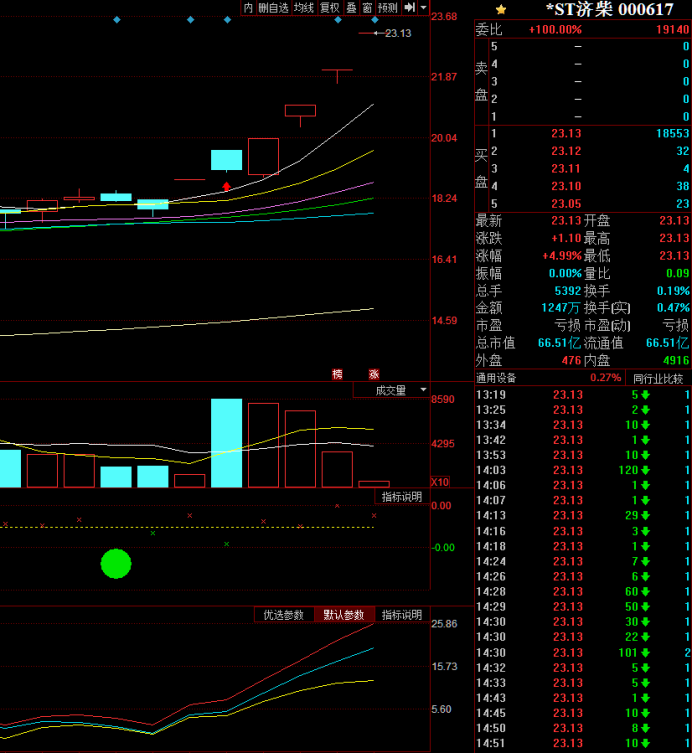
Task: Expand the toolbar dropdown arrow after the skip icon
Action: point(423,8)
